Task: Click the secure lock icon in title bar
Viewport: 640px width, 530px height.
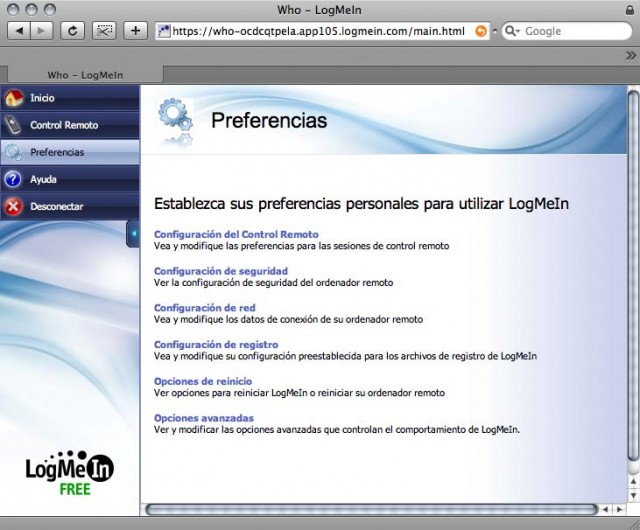Action: 630,10
